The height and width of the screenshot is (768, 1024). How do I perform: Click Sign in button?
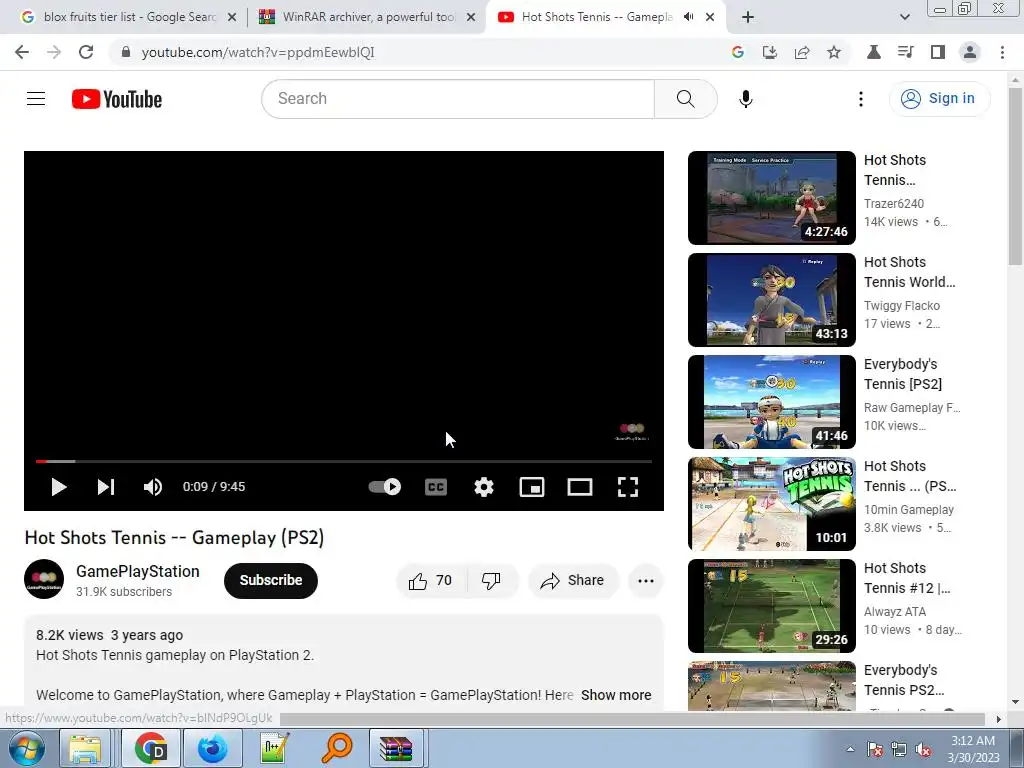pos(939,99)
